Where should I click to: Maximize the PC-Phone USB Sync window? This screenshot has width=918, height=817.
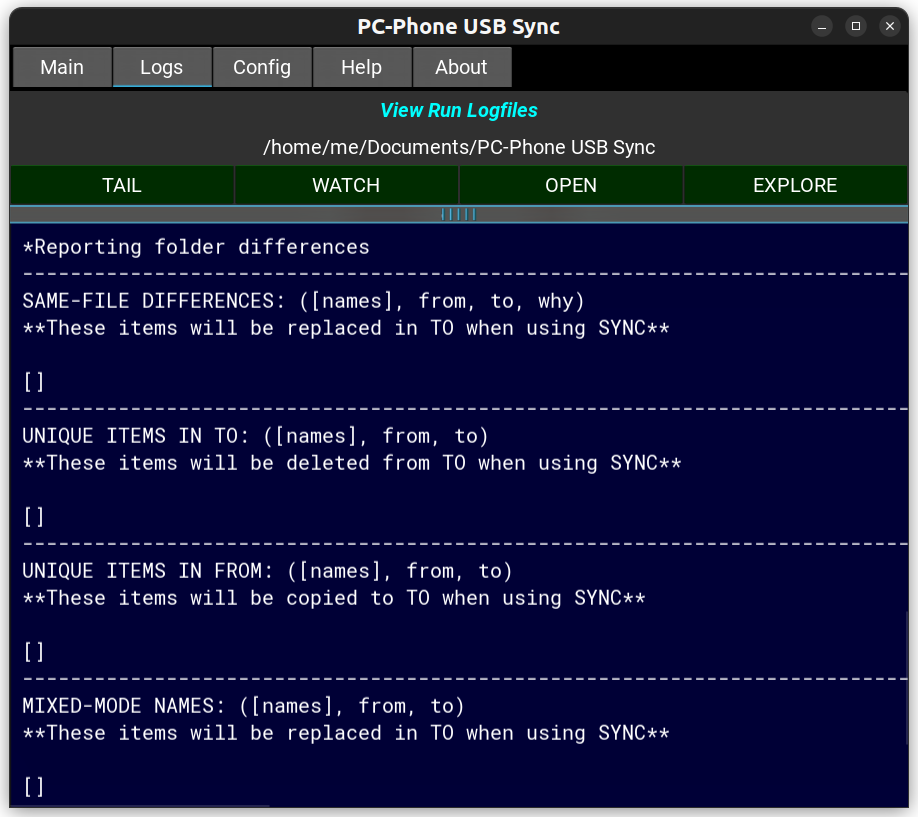[x=855, y=26]
